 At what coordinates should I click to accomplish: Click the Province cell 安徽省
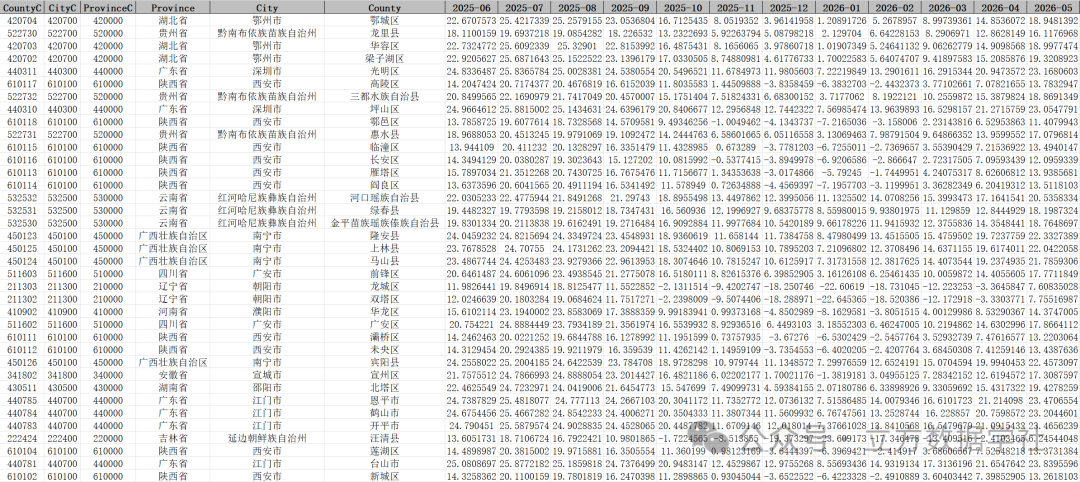point(173,375)
